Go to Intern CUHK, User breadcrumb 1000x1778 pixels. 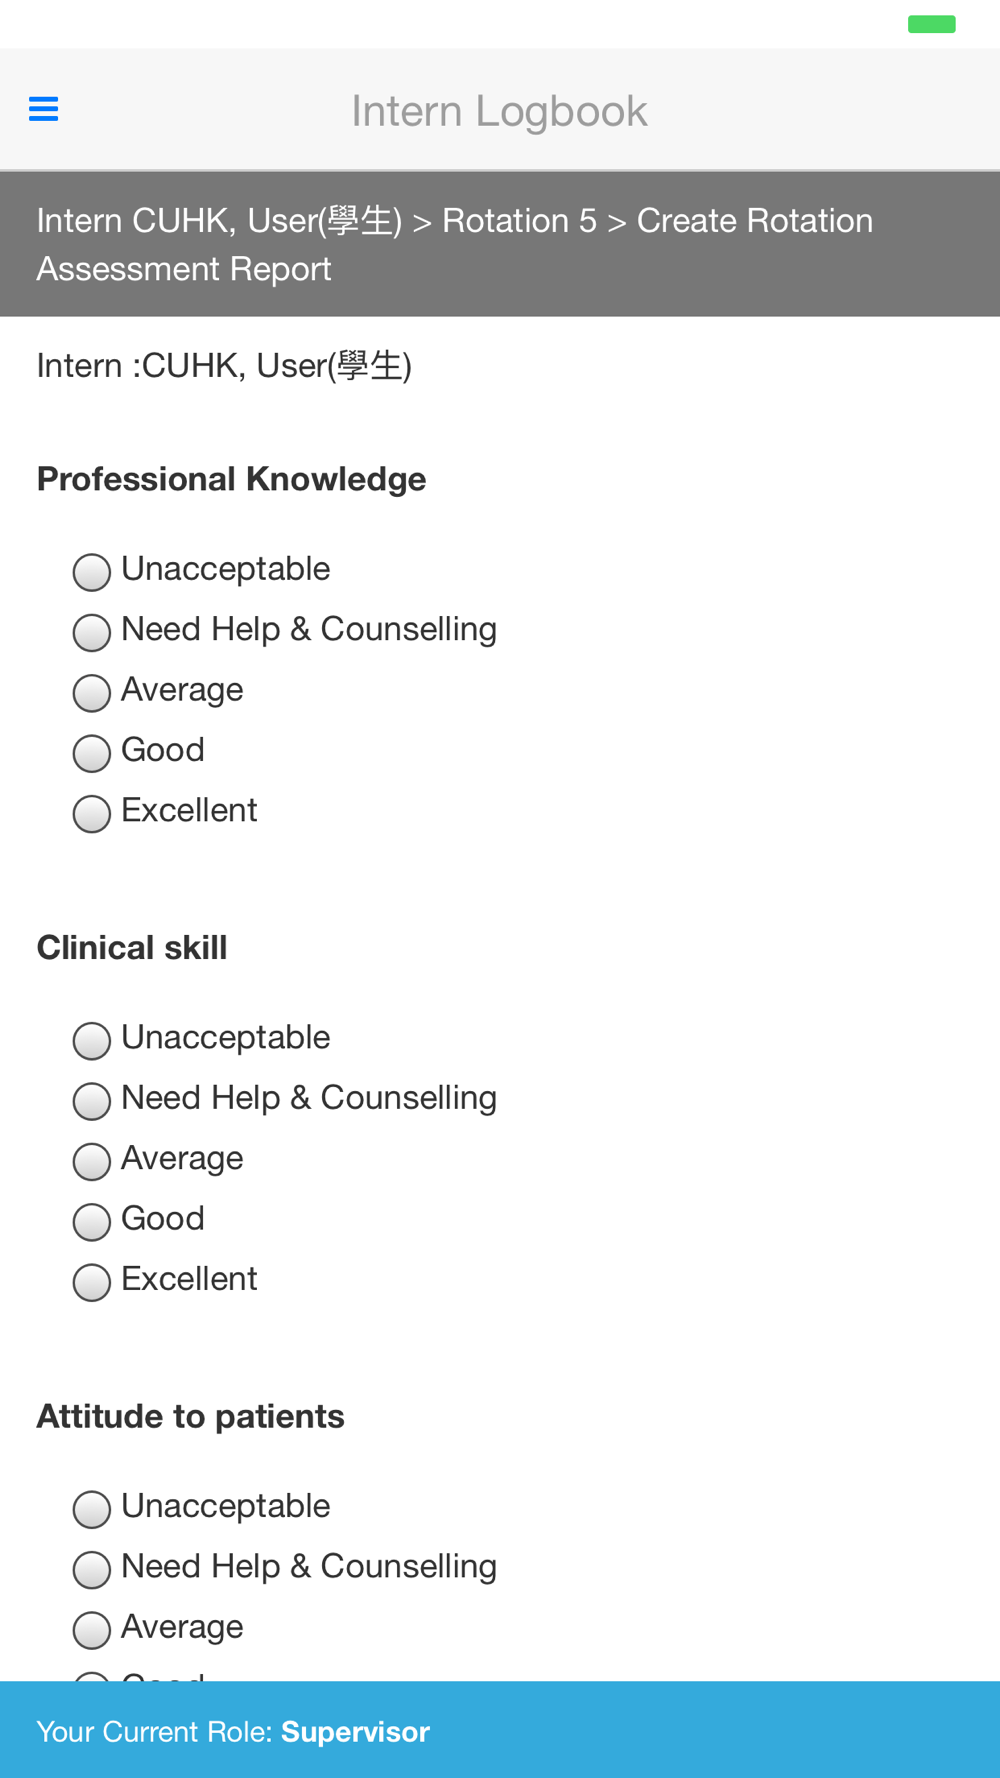219,221
